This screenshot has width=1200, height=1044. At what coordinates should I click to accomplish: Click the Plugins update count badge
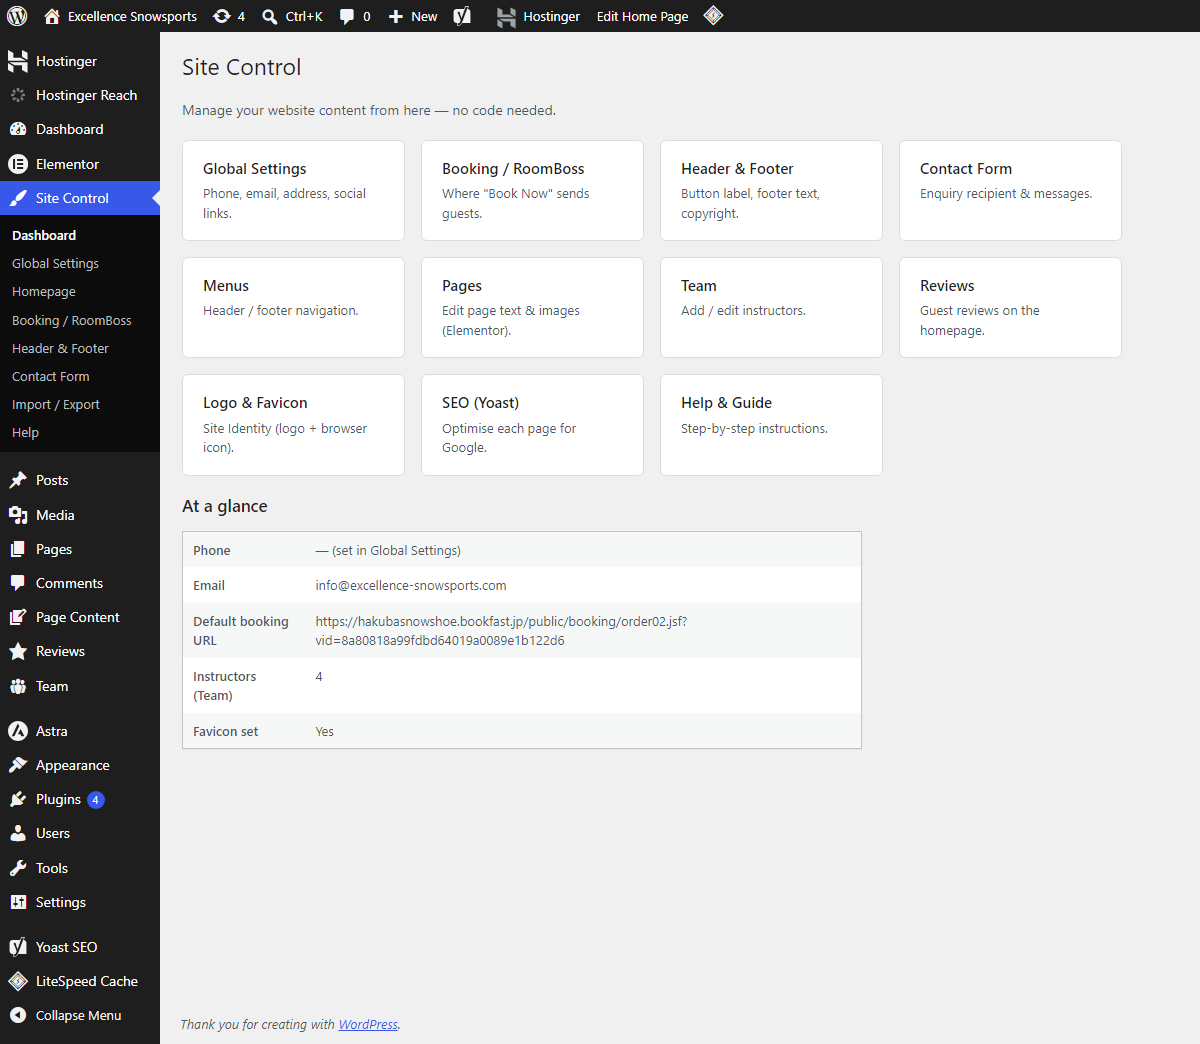point(96,799)
